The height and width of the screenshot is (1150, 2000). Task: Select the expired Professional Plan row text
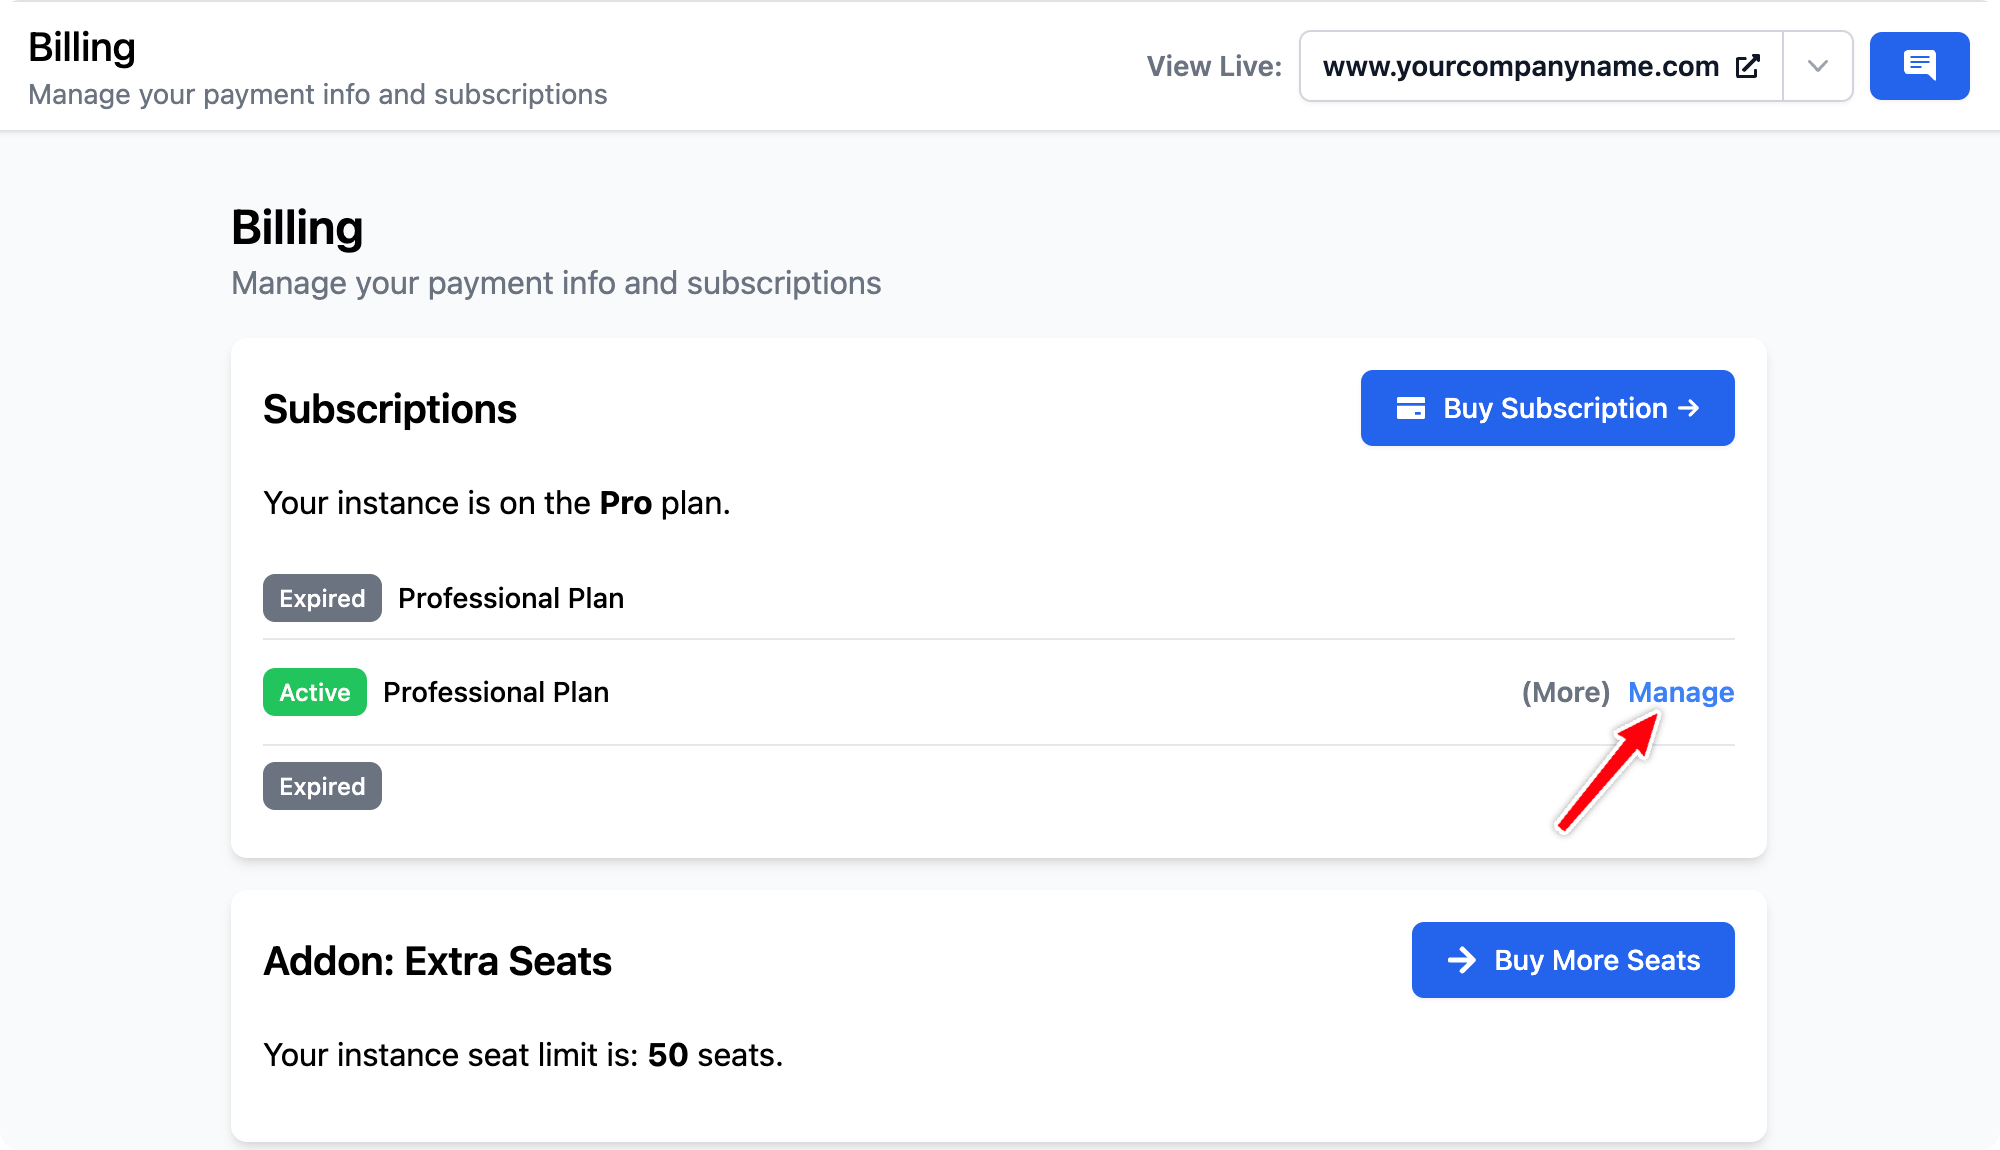pos(511,598)
